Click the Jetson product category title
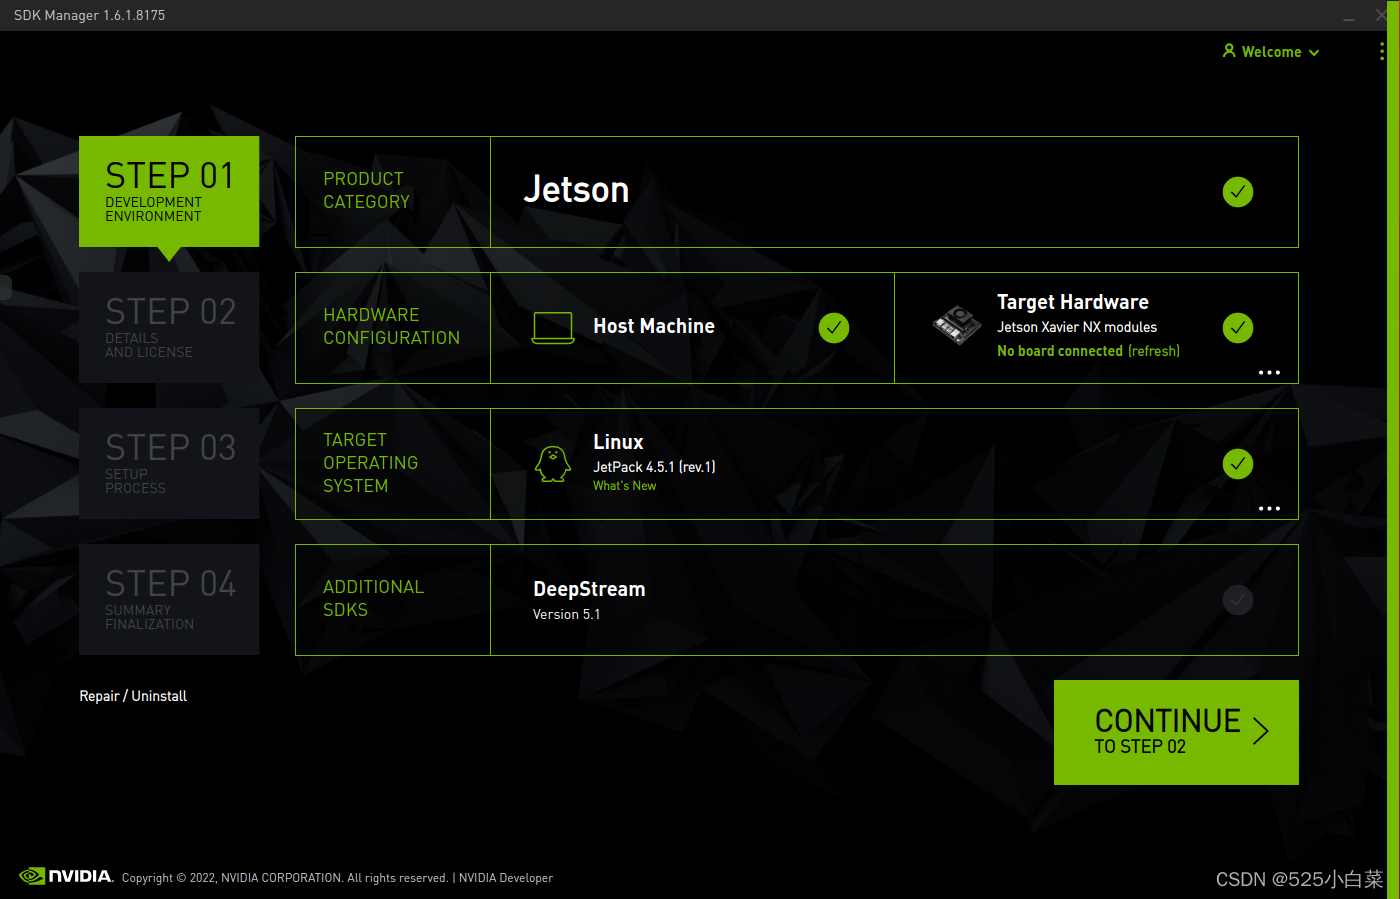Image resolution: width=1400 pixels, height=899 pixels. [x=576, y=190]
